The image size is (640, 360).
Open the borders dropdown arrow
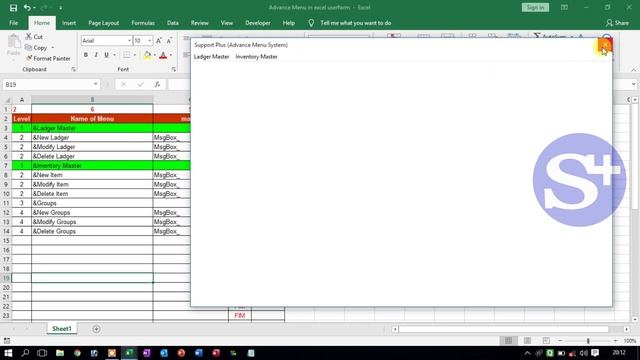pos(134,55)
